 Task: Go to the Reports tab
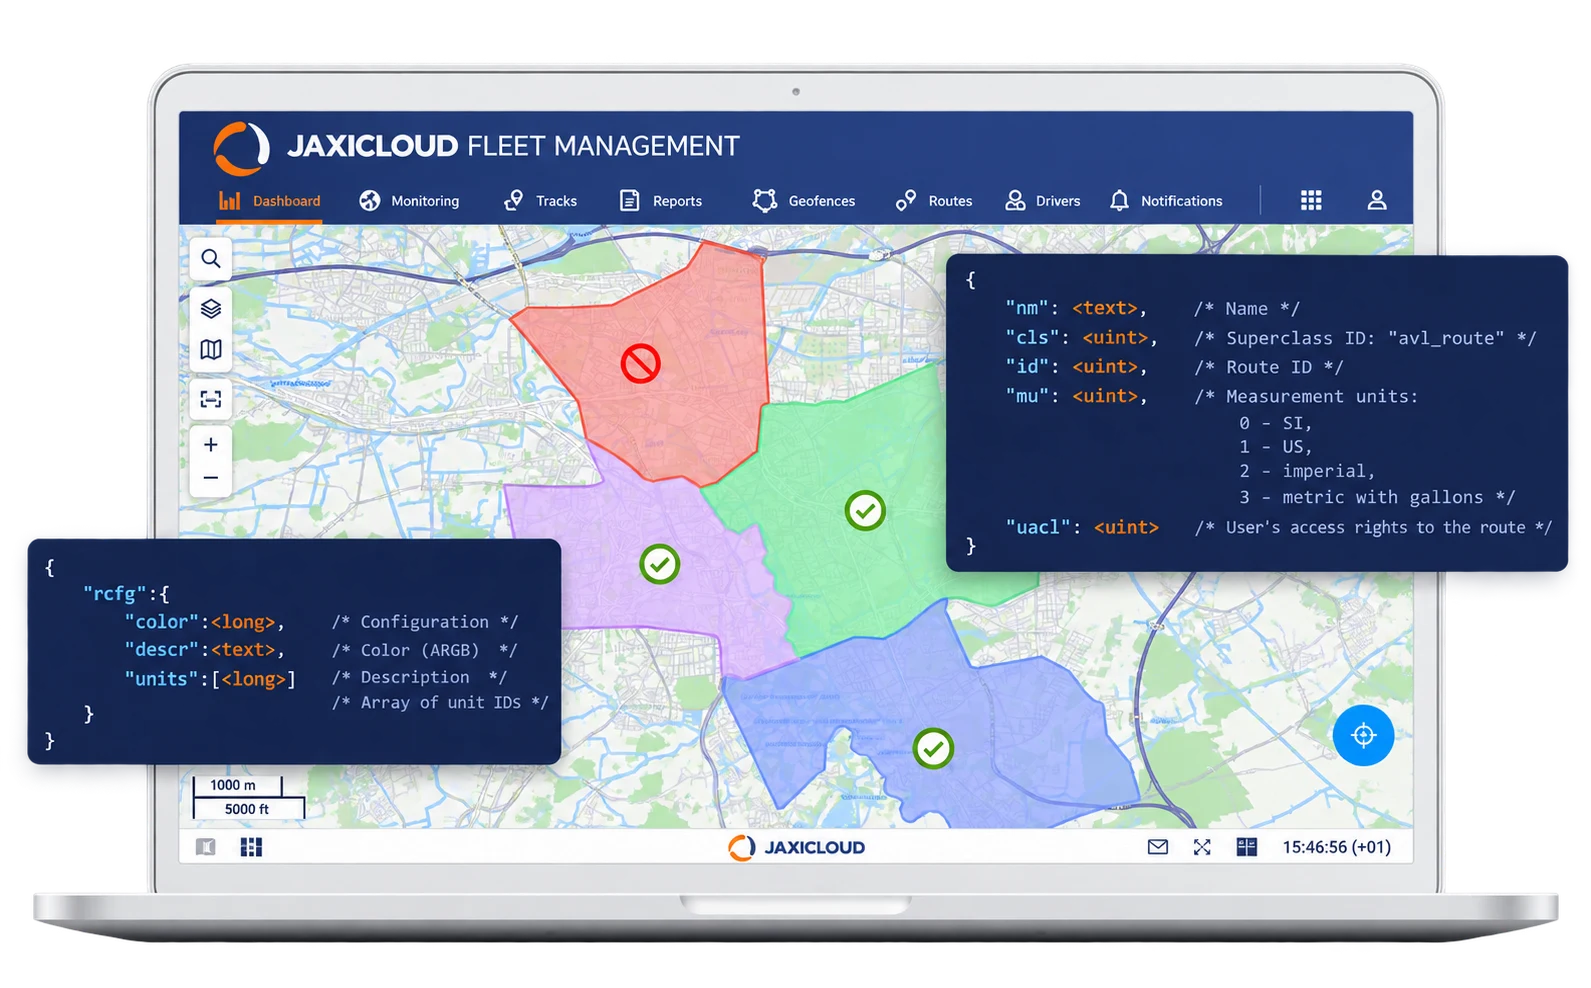(x=660, y=201)
